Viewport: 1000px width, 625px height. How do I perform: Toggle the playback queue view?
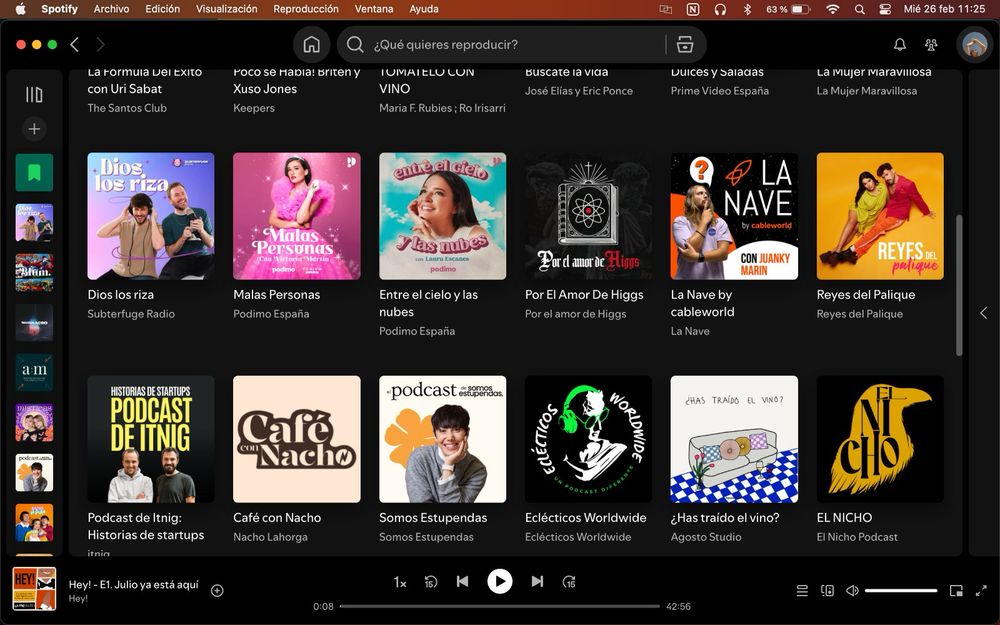(802, 591)
